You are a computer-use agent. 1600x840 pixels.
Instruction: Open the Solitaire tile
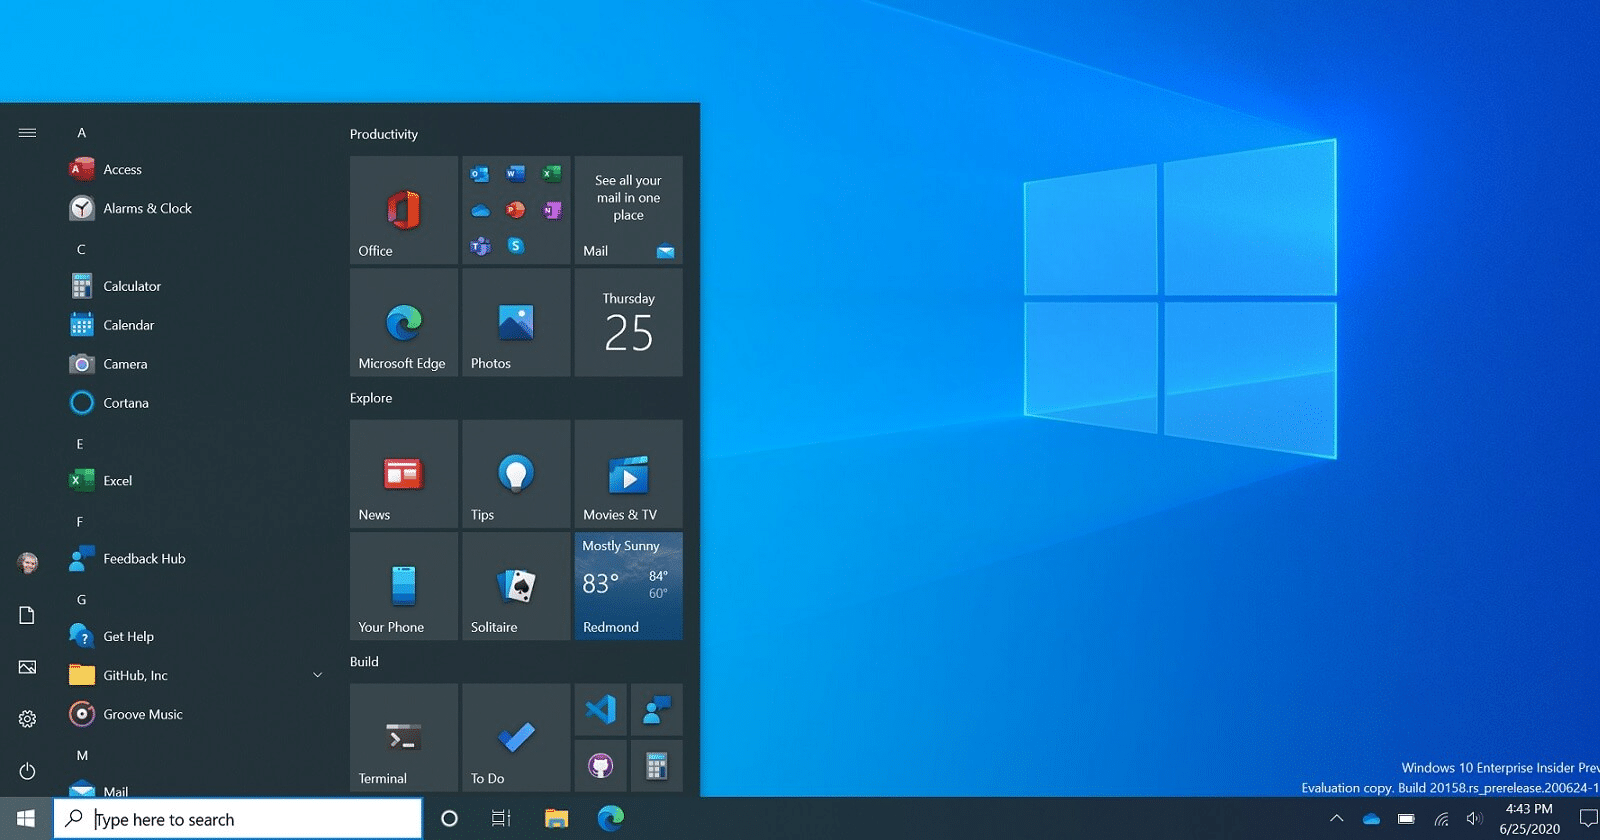click(516, 587)
